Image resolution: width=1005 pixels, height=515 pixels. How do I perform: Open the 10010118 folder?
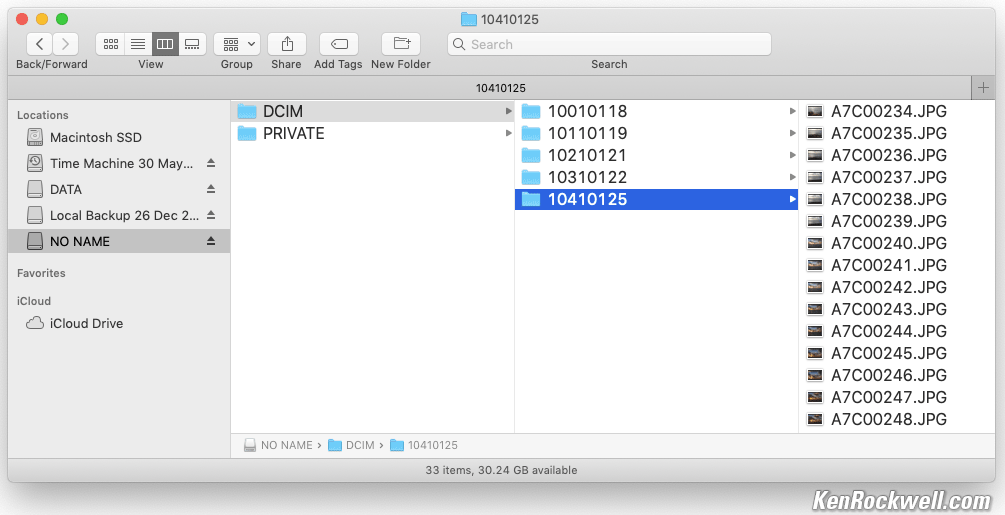click(x=587, y=111)
